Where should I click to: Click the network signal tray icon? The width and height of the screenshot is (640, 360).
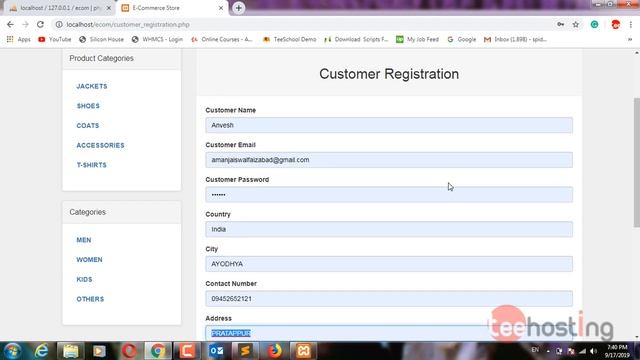582,351
